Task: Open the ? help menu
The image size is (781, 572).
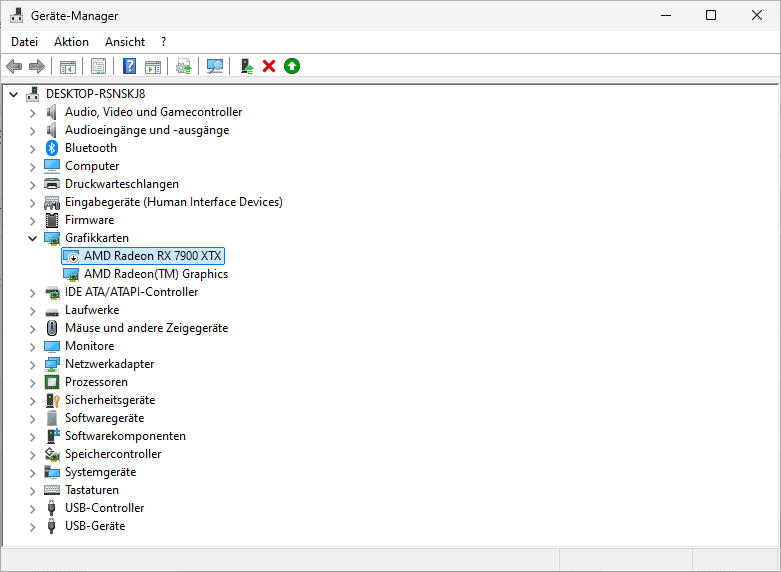Action: [x=163, y=42]
